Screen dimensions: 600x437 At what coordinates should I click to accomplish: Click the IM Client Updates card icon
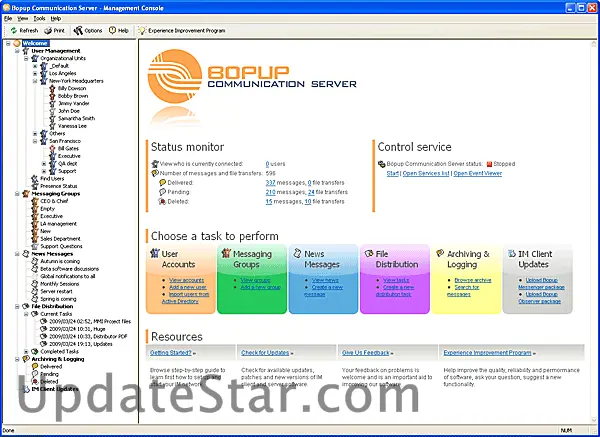(x=512, y=253)
